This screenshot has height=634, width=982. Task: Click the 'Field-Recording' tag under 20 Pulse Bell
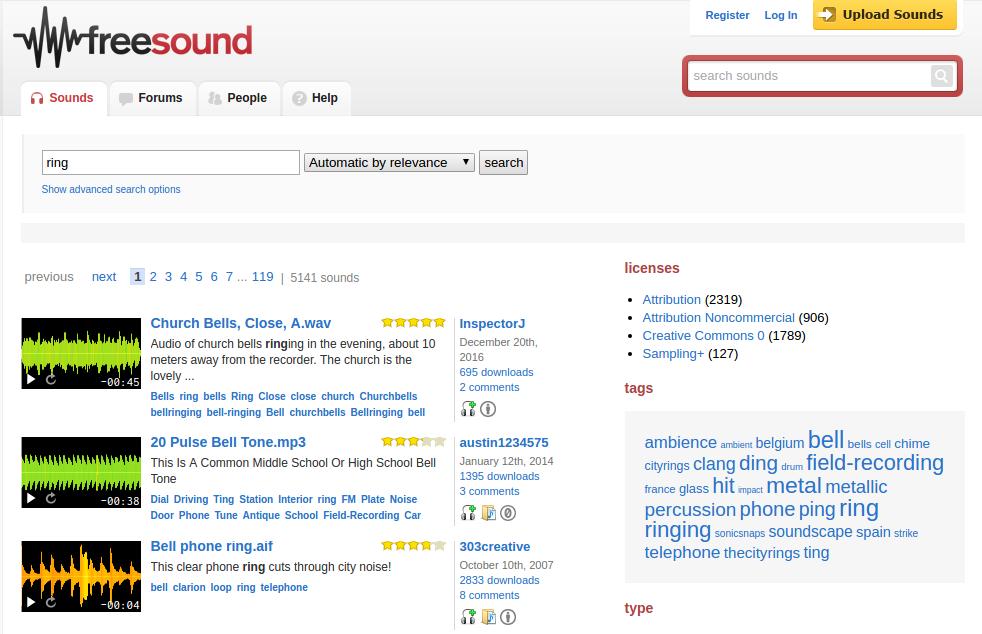click(361, 516)
